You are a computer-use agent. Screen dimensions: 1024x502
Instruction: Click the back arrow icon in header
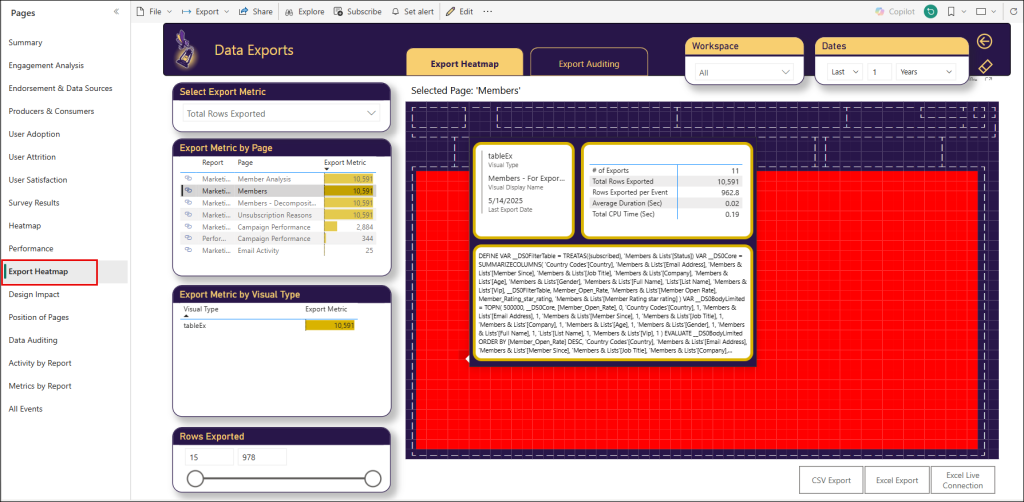pyautogui.click(x=984, y=41)
